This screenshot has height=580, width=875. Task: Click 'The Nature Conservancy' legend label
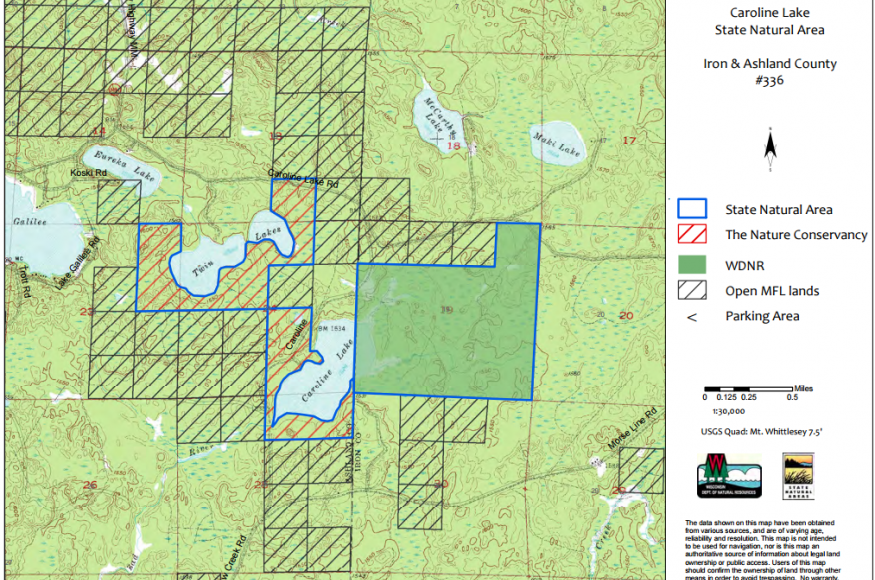(x=796, y=234)
